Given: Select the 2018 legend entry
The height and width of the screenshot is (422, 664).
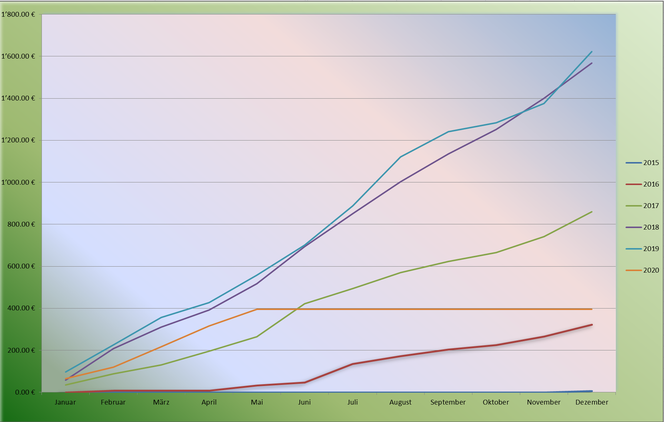Looking at the screenshot, I should click(x=642, y=227).
